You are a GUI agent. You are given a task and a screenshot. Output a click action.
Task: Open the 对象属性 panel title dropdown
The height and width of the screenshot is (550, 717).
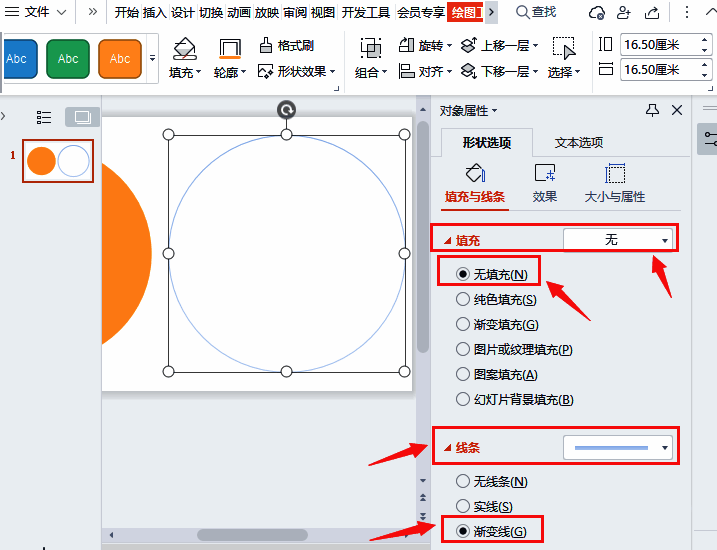[495, 111]
